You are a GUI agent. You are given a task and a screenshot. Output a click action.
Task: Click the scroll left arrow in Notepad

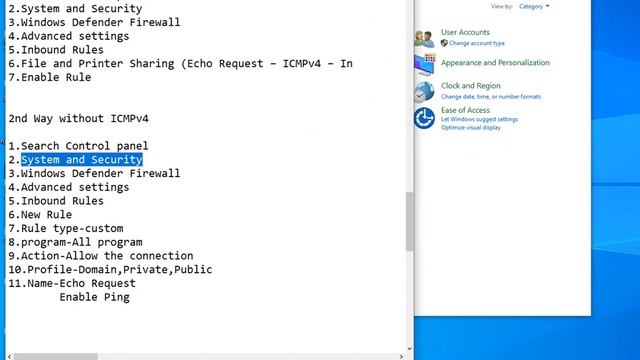(10, 357)
